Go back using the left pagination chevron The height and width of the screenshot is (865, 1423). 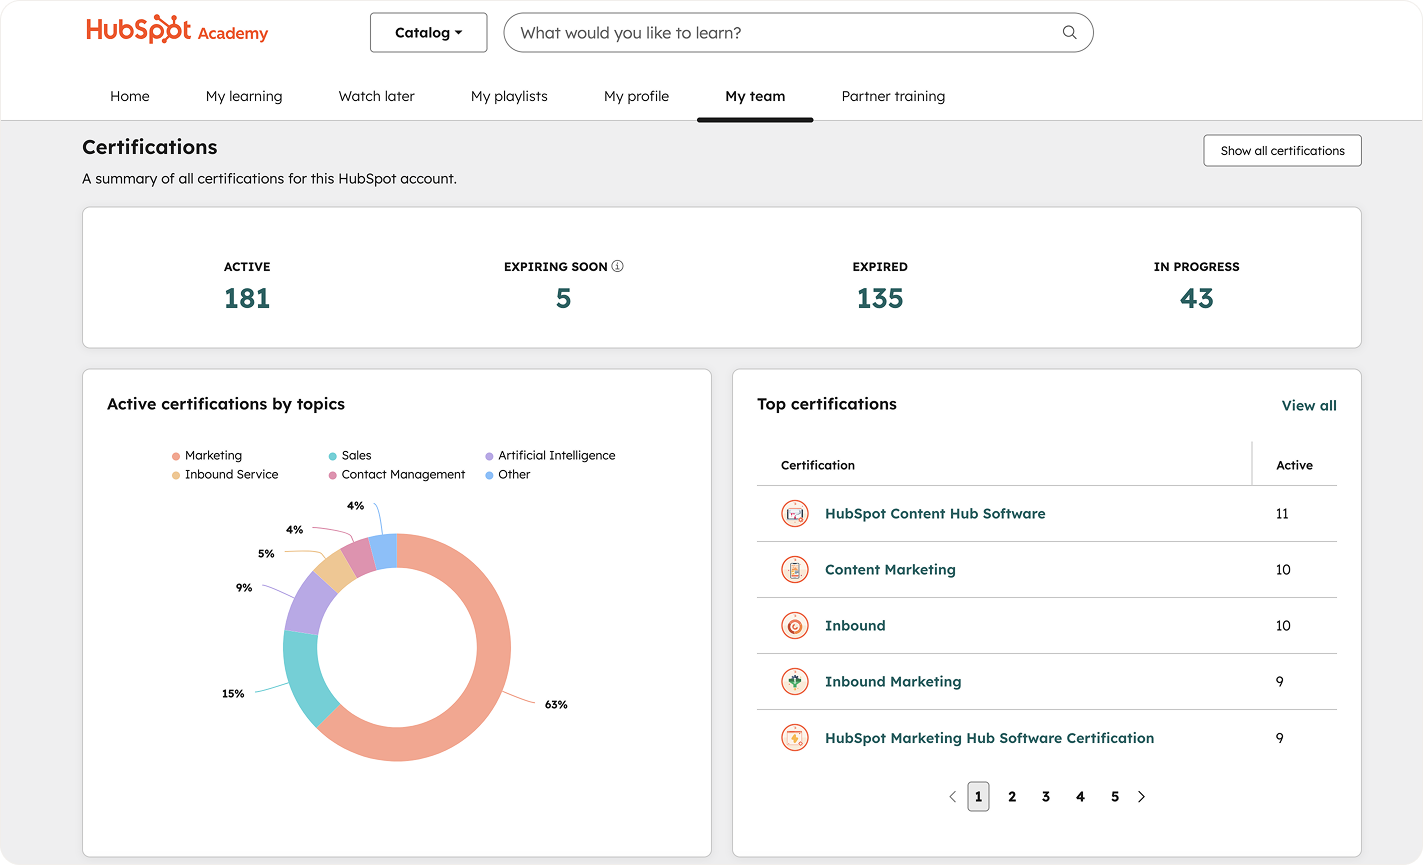pyautogui.click(x=952, y=796)
